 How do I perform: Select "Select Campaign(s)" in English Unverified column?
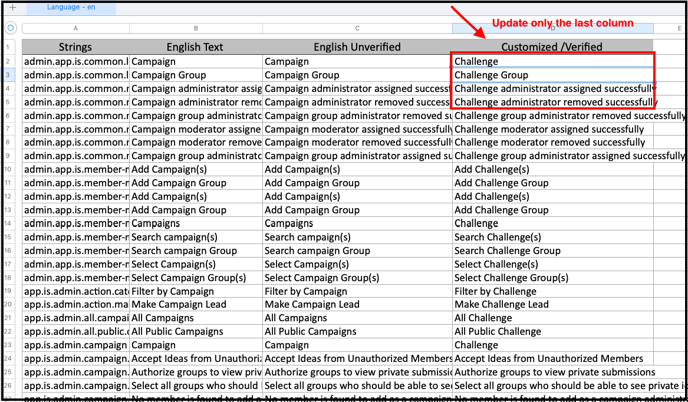[x=357, y=264]
